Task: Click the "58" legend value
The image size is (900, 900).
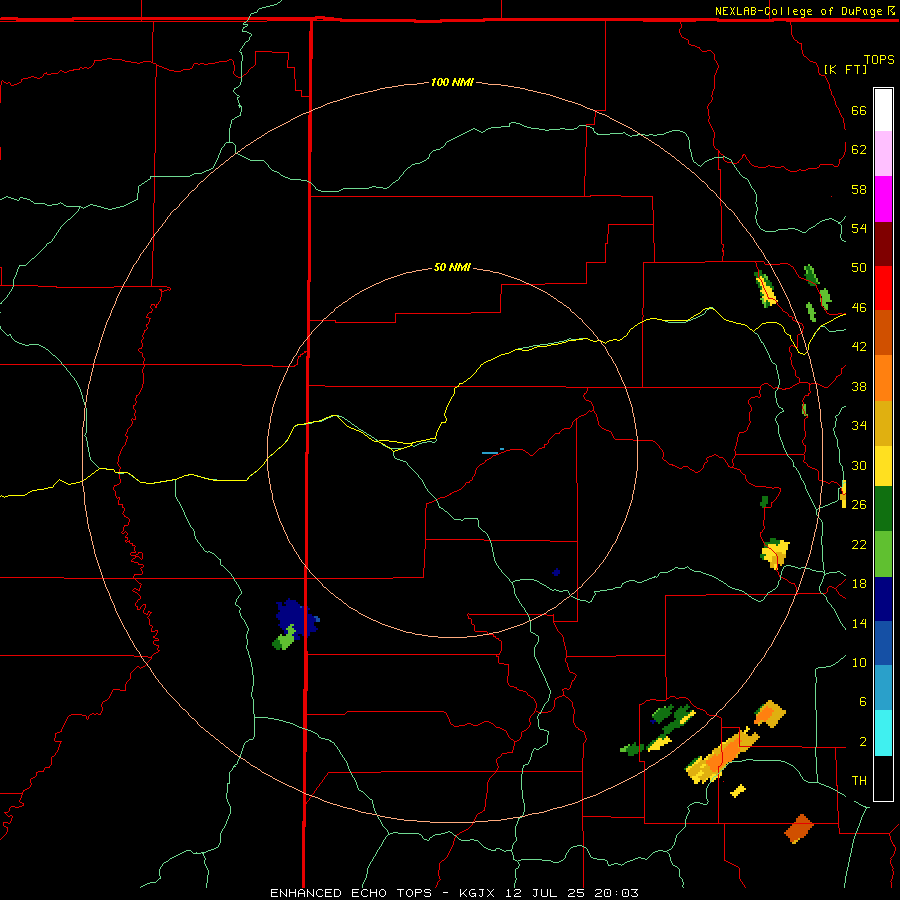Action: (x=859, y=189)
